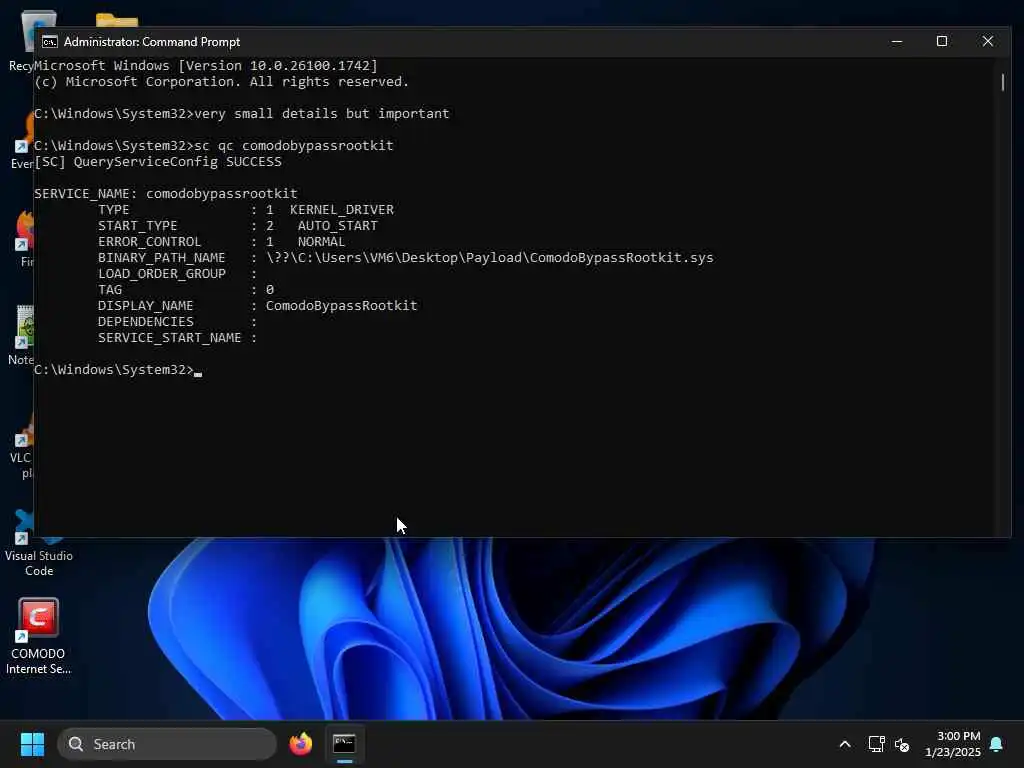The width and height of the screenshot is (1024, 768).
Task: Open the network status tray icon
Action: [876, 744]
